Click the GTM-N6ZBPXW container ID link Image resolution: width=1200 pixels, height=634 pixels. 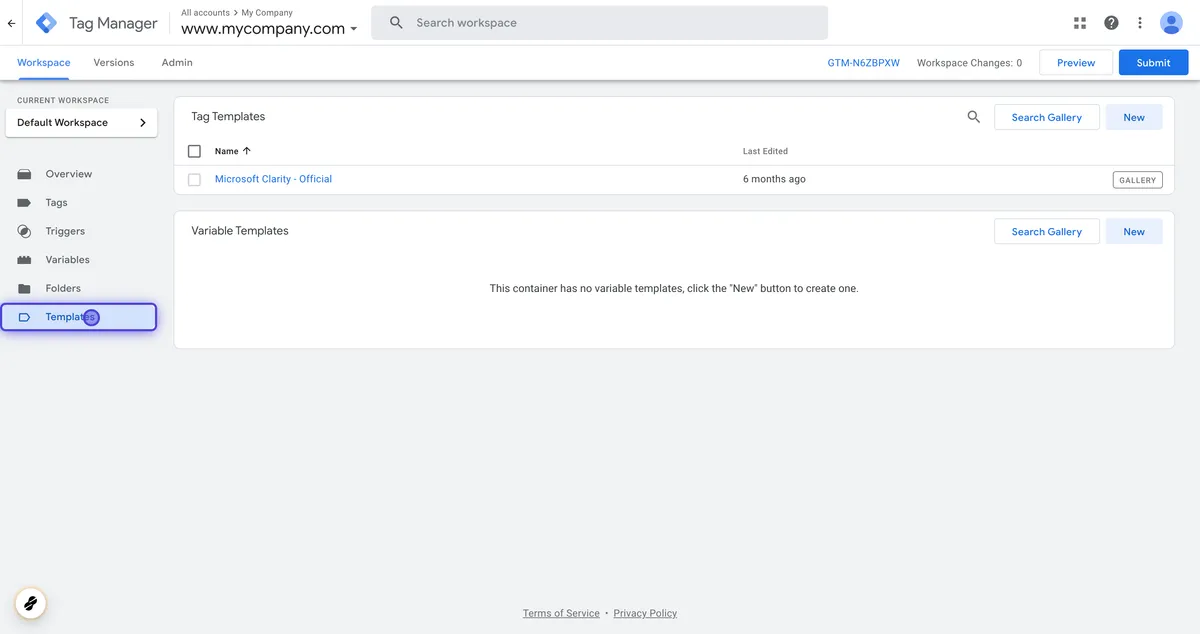(x=863, y=62)
